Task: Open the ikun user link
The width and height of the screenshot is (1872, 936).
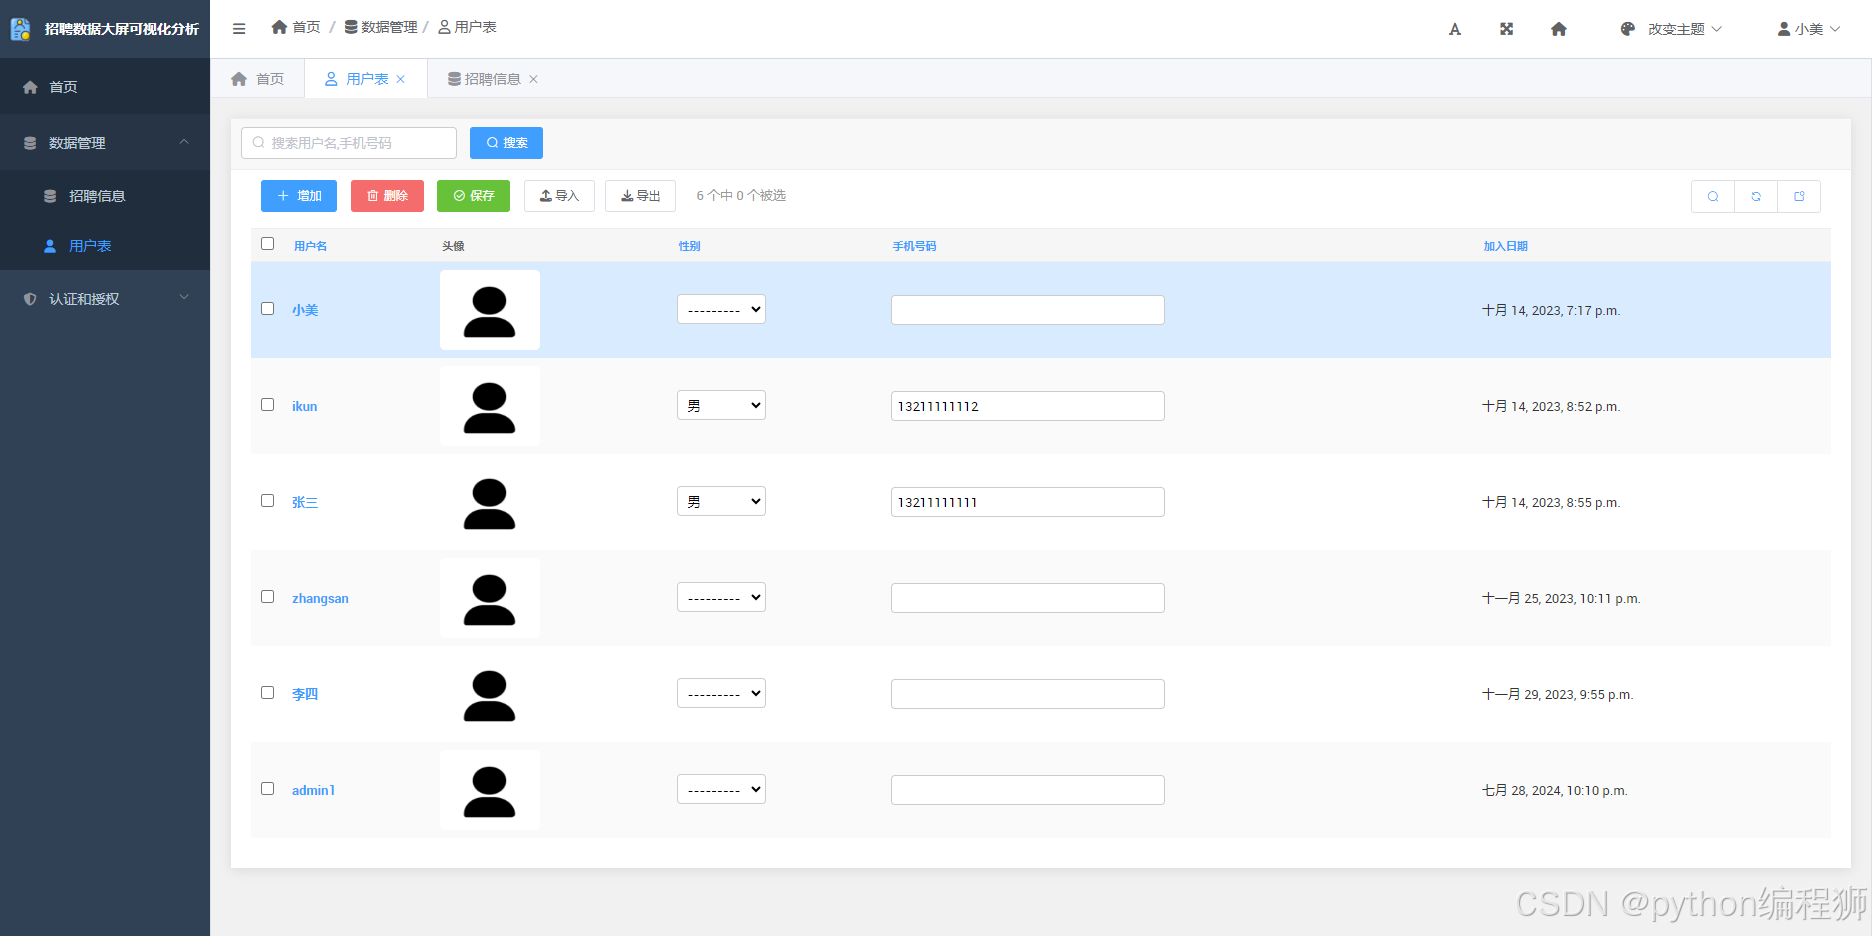Action: click(304, 406)
